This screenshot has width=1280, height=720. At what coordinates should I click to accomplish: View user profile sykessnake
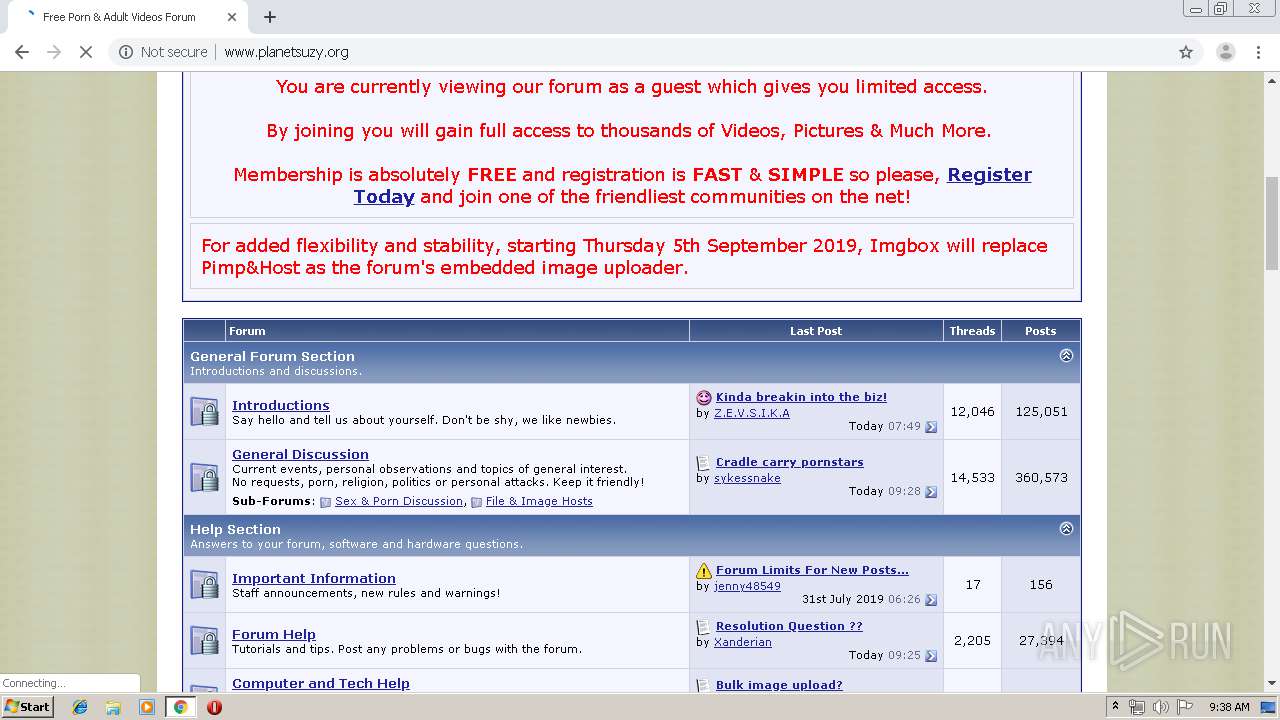(747, 478)
